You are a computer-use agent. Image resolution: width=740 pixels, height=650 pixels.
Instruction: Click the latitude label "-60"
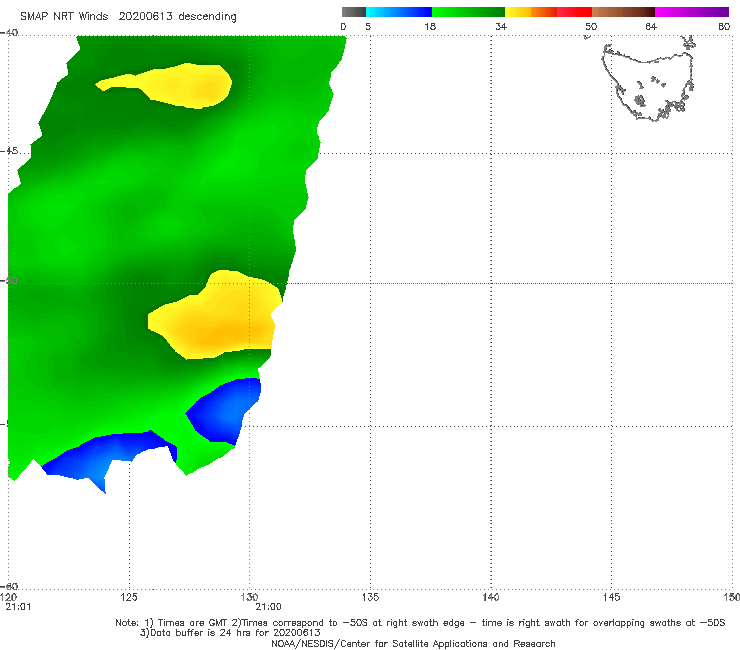click(9, 586)
